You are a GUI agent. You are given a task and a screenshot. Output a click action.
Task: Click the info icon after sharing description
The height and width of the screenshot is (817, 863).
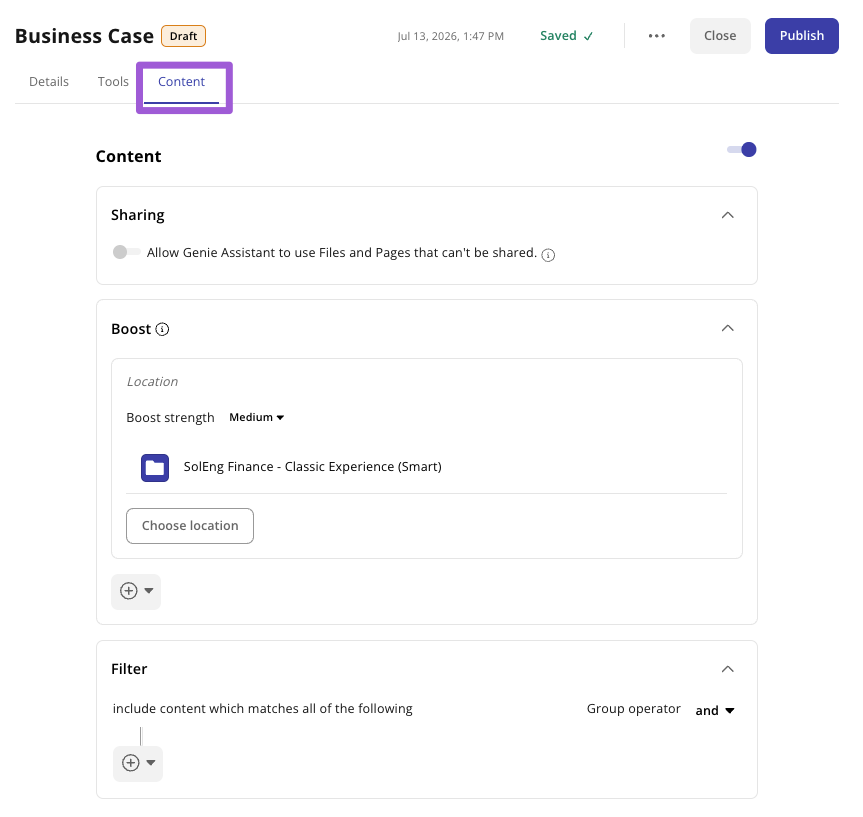548,255
